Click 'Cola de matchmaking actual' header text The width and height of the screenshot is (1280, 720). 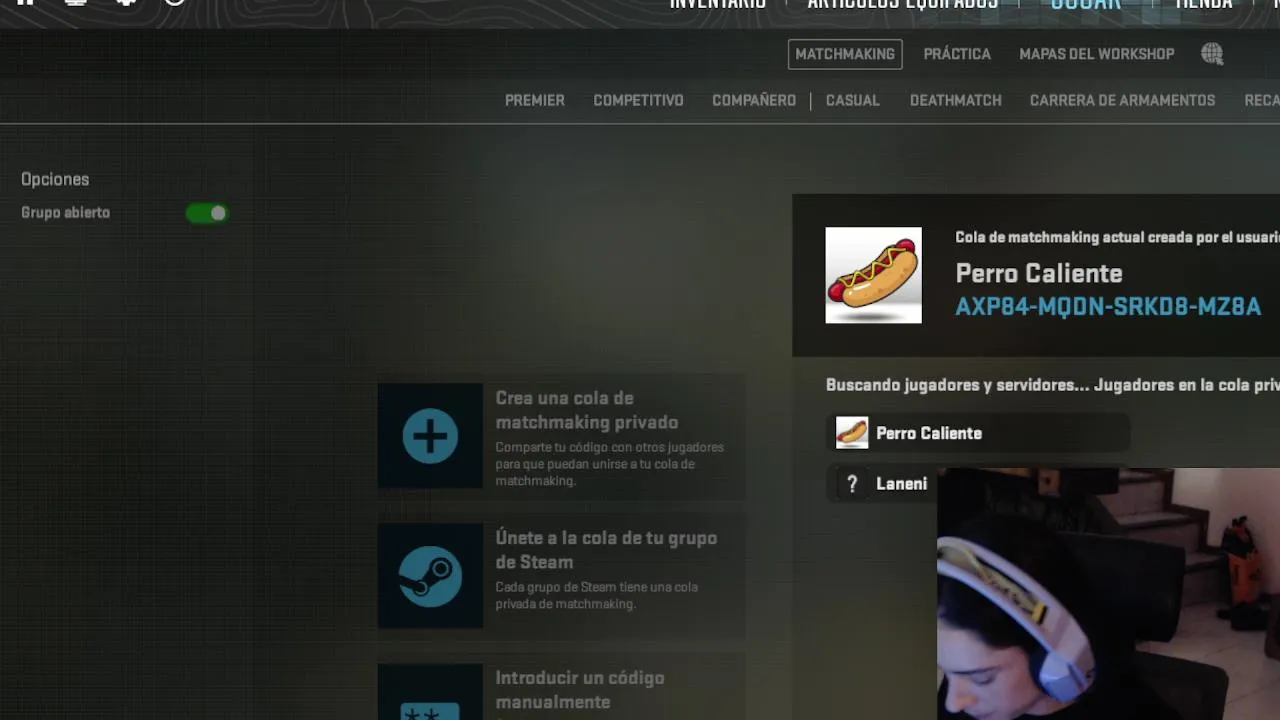[1117, 237]
